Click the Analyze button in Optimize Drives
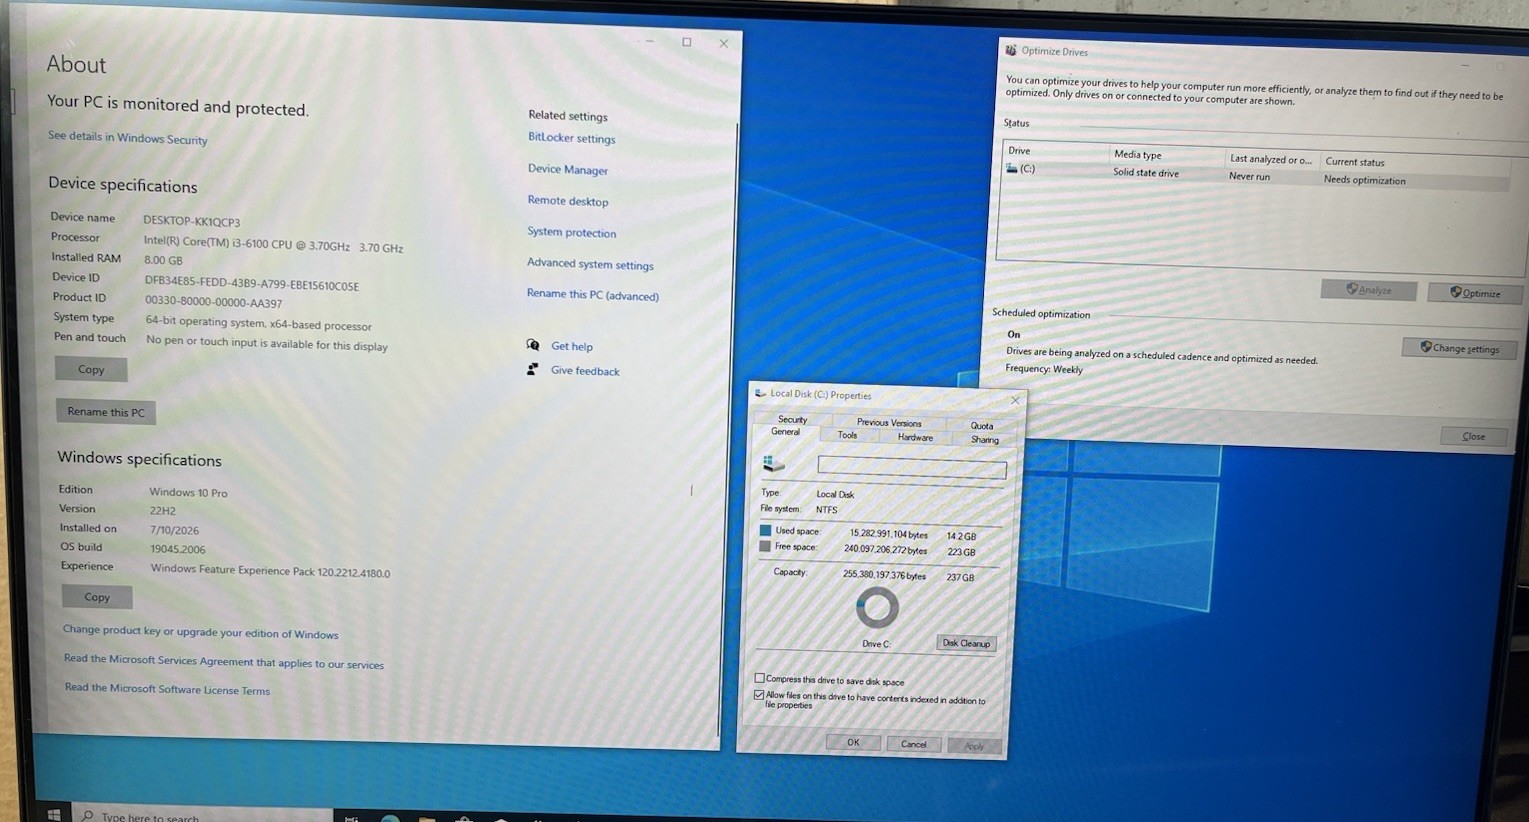 coord(1369,289)
